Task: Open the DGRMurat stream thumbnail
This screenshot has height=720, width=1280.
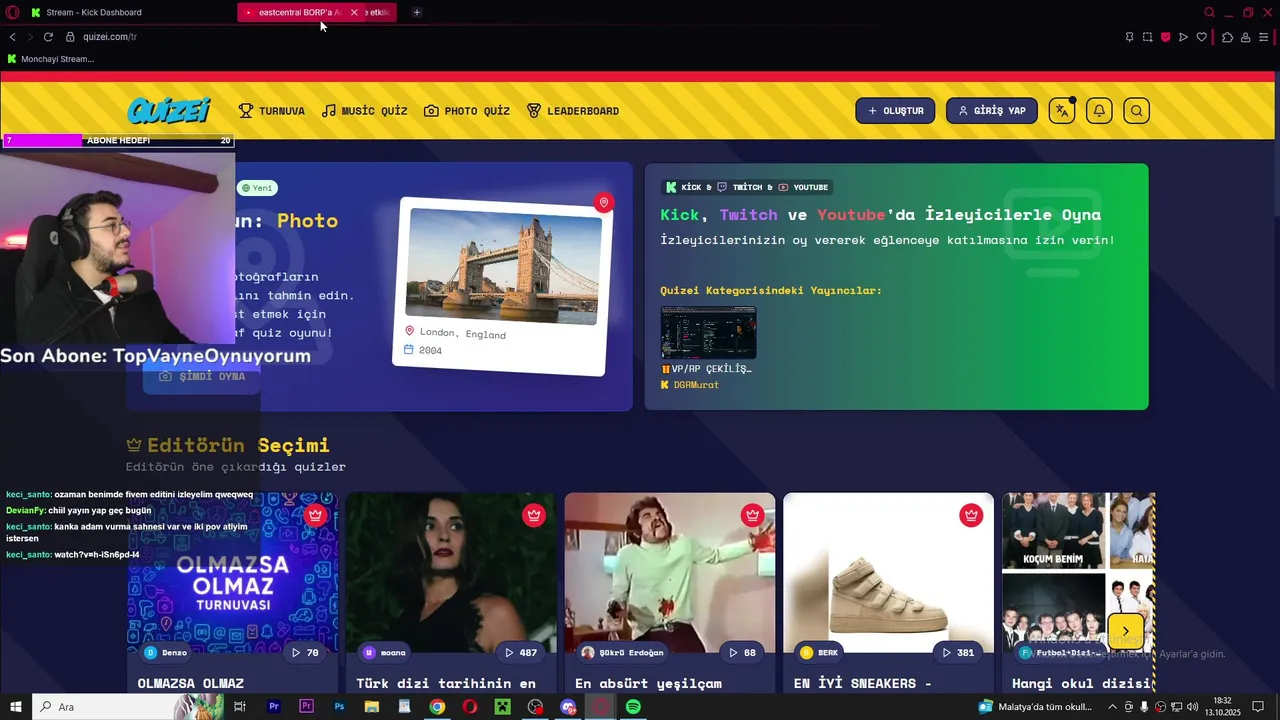Action: click(x=708, y=332)
